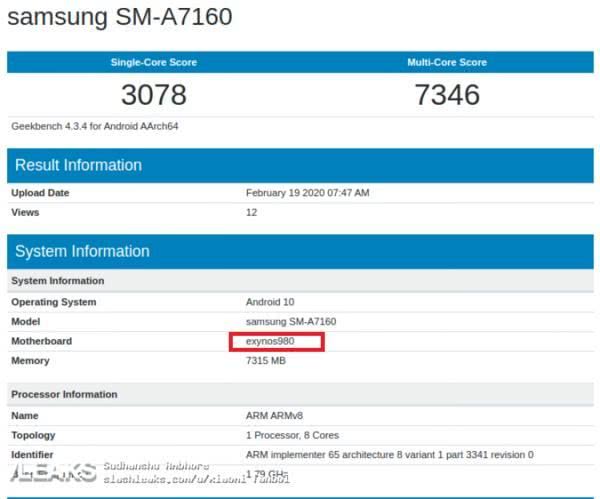Click the ARM implementer 65 identifier value
600x499 pixels.
coord(390,455)
